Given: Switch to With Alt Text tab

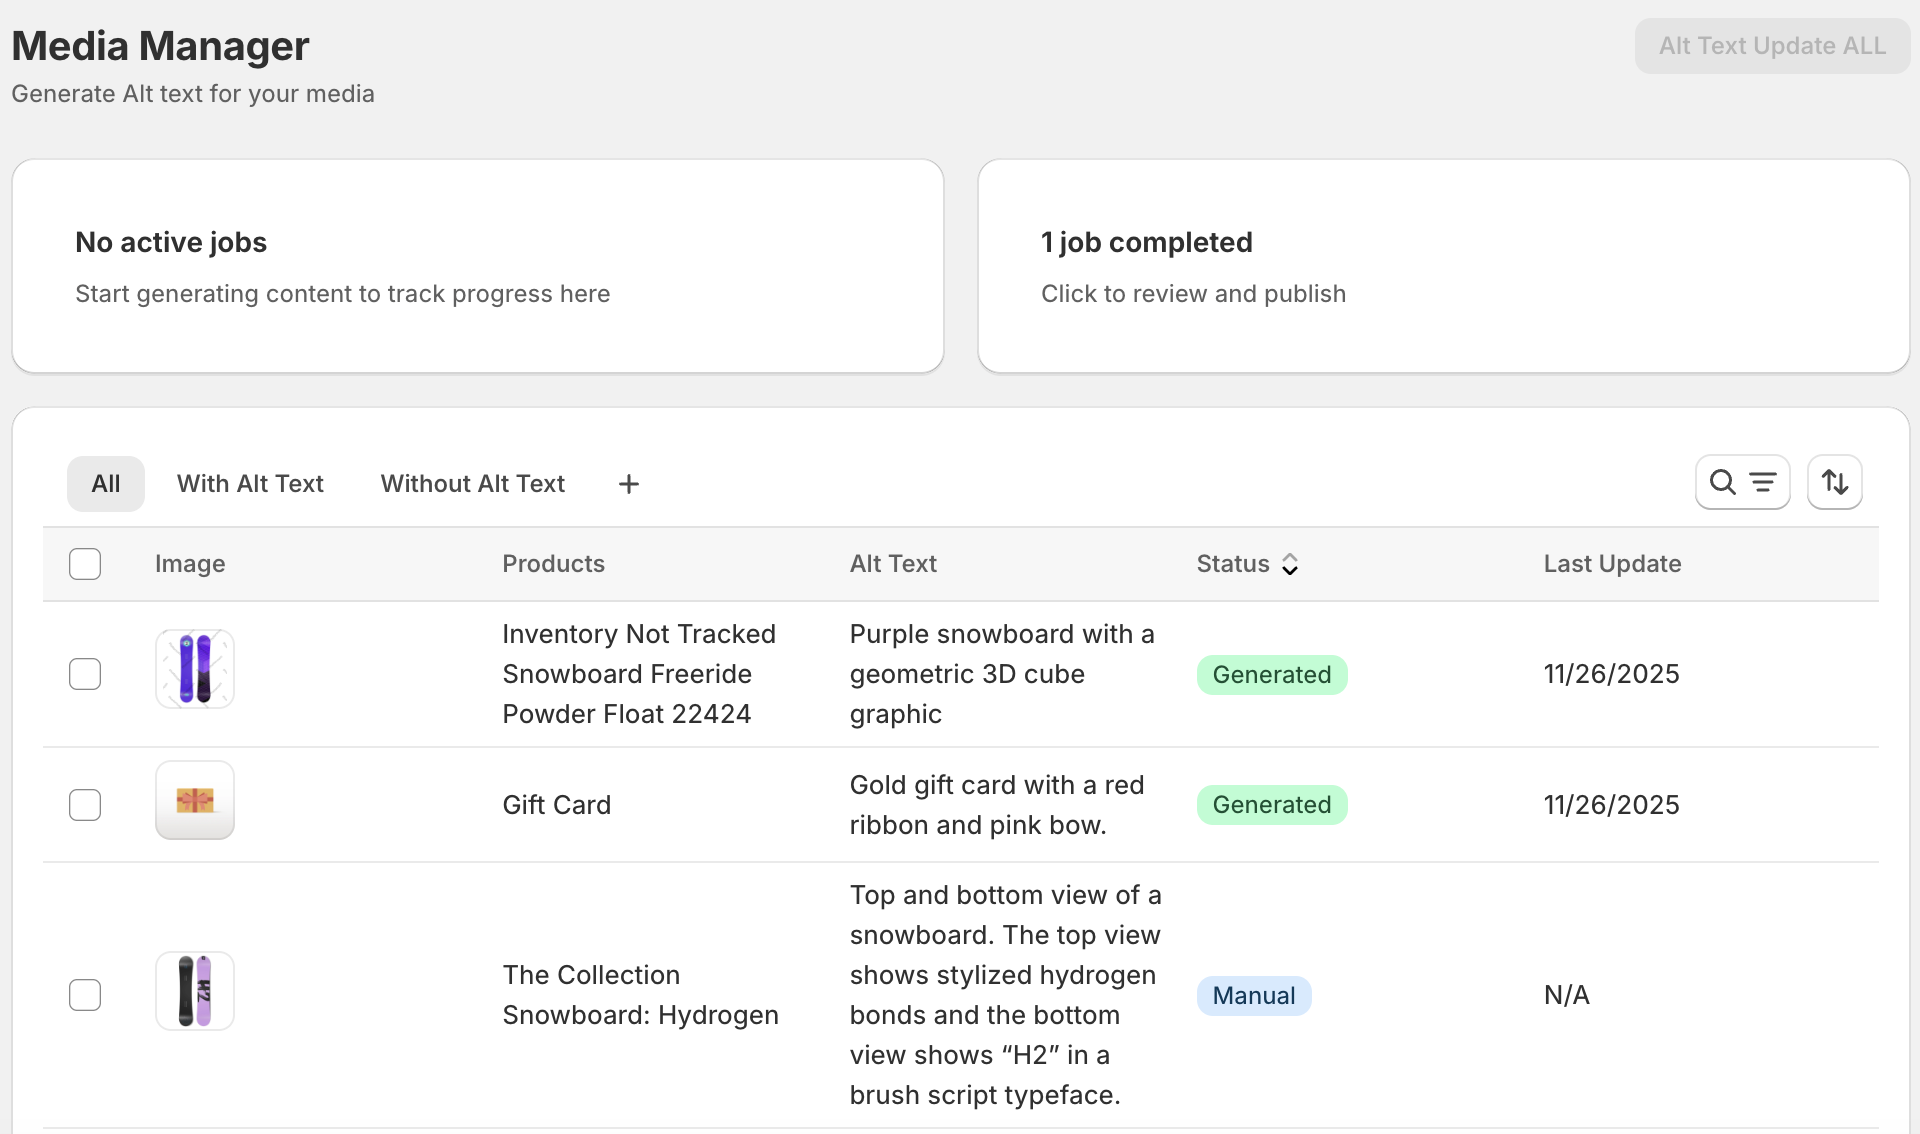Looking at the screenshot, I should point(250,484).
